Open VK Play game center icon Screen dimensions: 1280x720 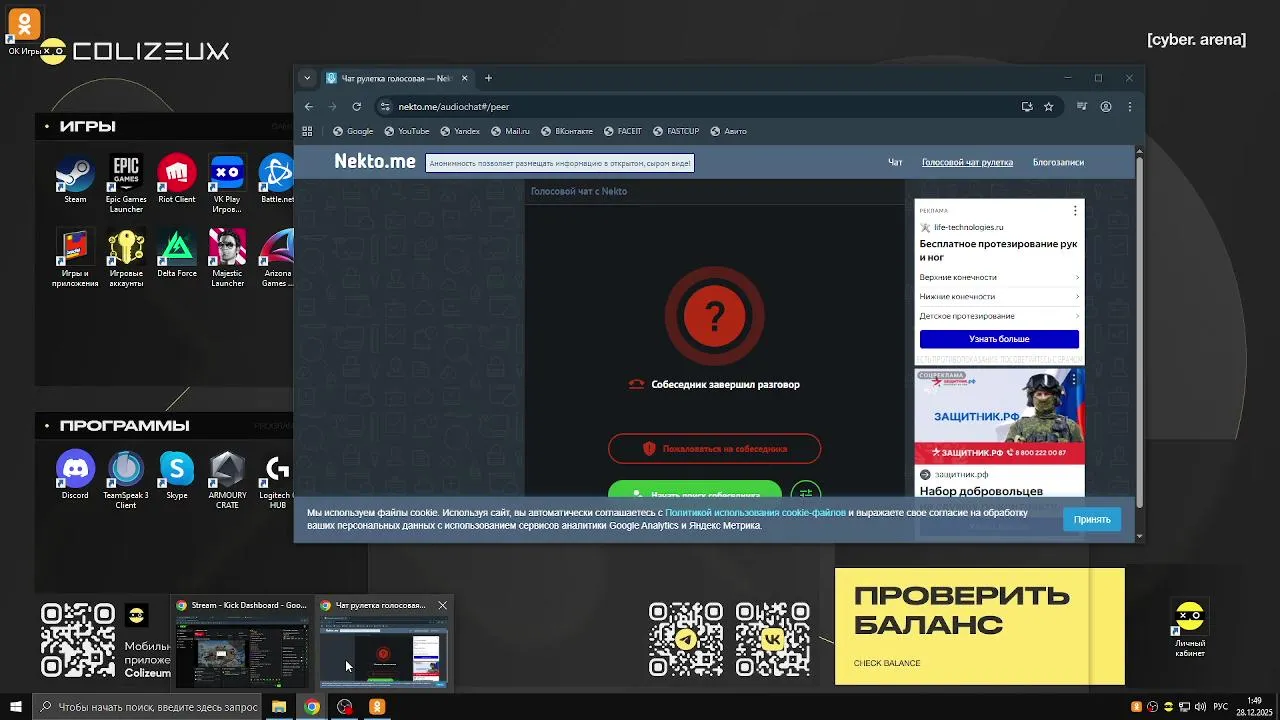[227, 184]
